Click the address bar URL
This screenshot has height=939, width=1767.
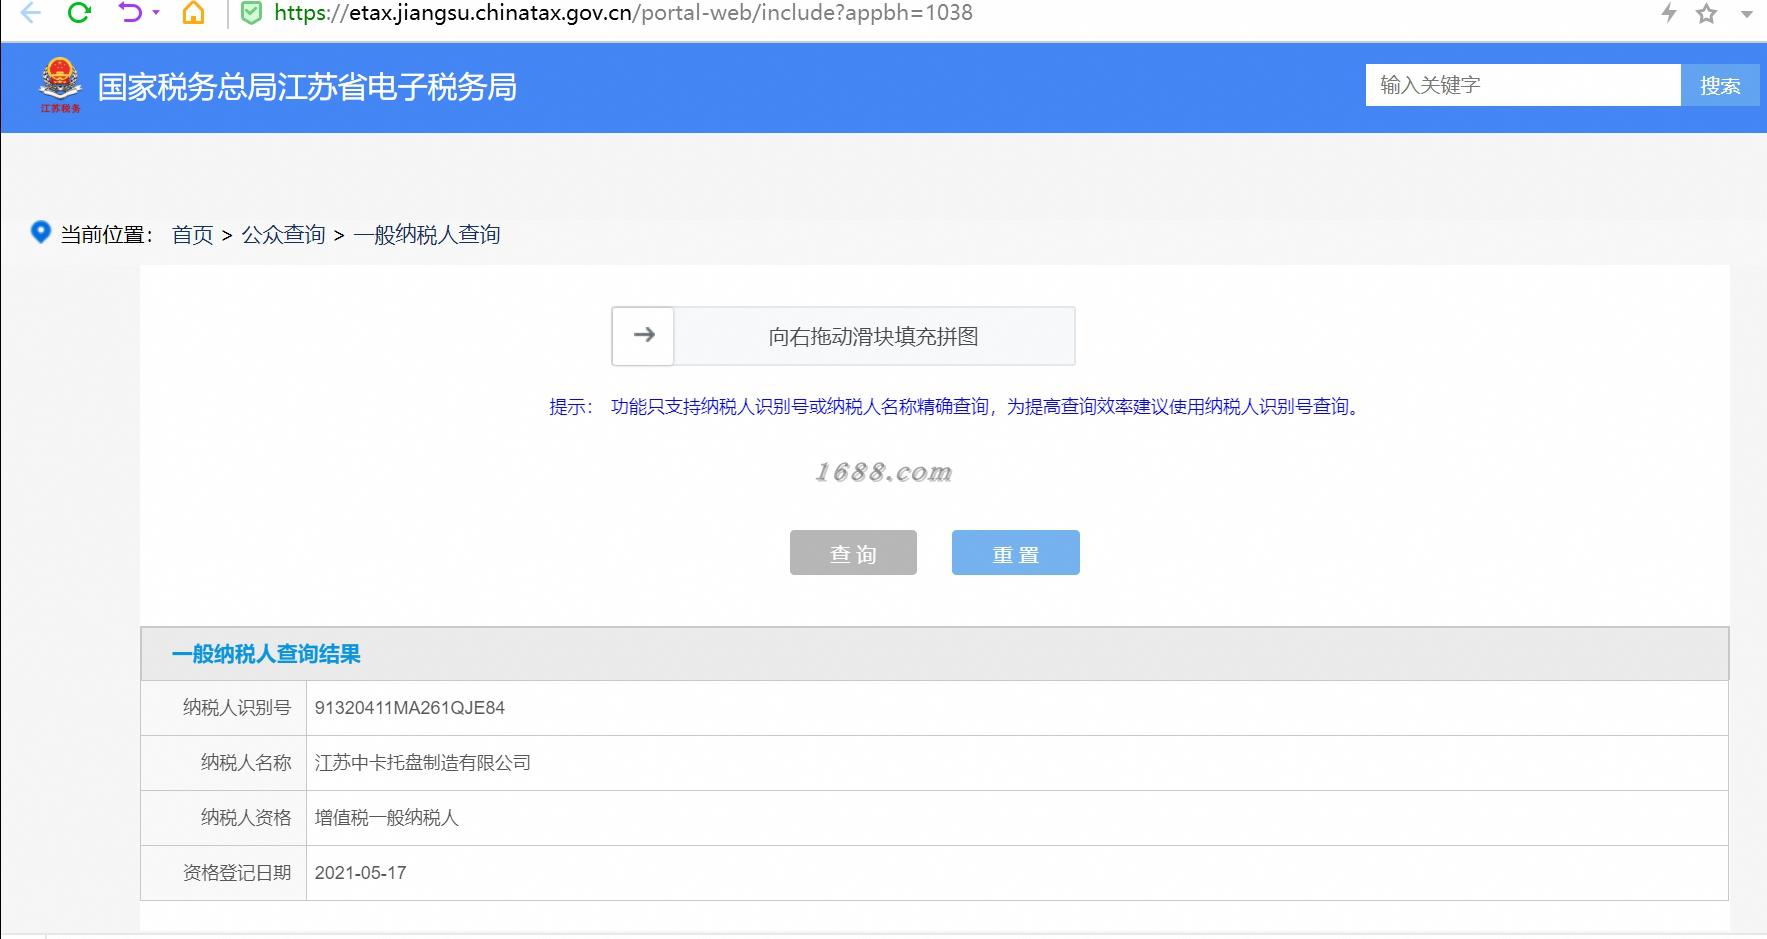tap(623, 13)
